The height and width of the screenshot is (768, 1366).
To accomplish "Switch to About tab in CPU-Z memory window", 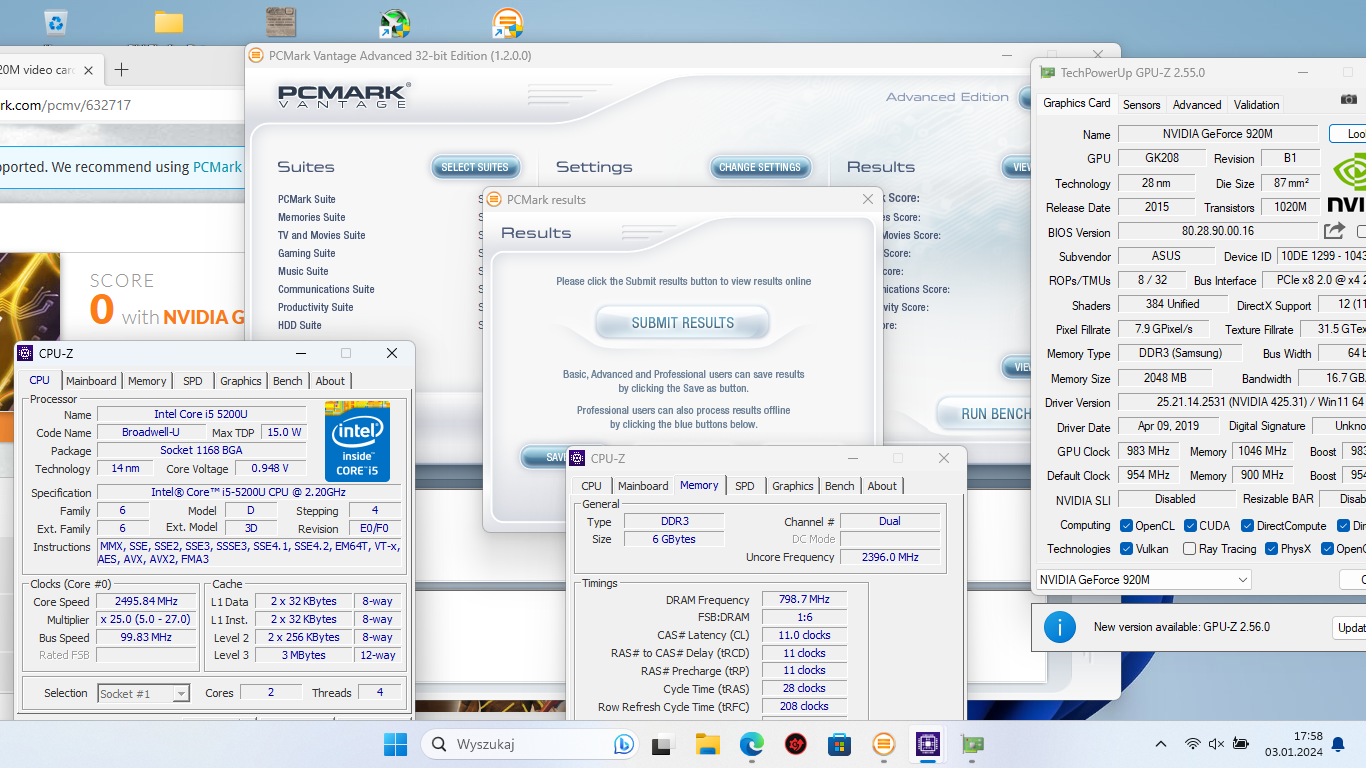I will 882,486.
